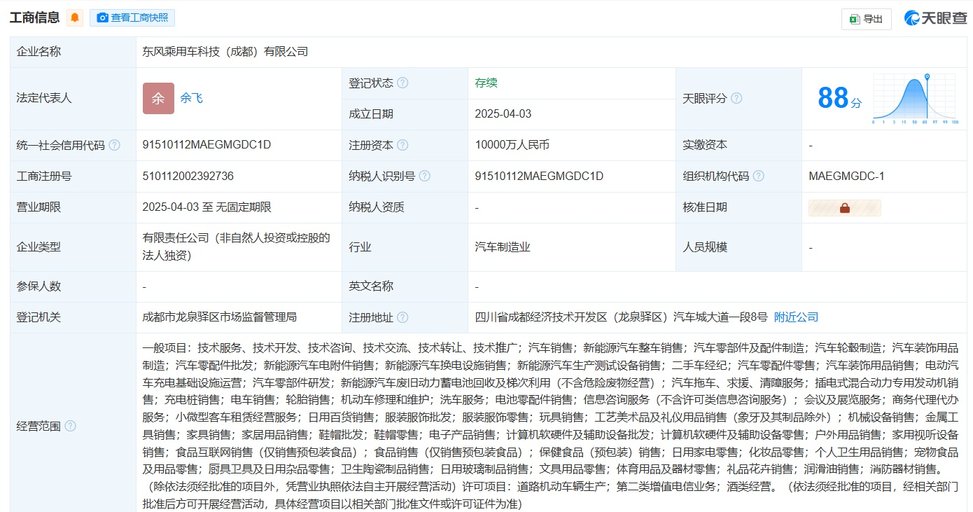Select 成都市龙泉驿区市场监督管理局 registration authority
This screenshot has height=512, width=973.
point(220,317)
